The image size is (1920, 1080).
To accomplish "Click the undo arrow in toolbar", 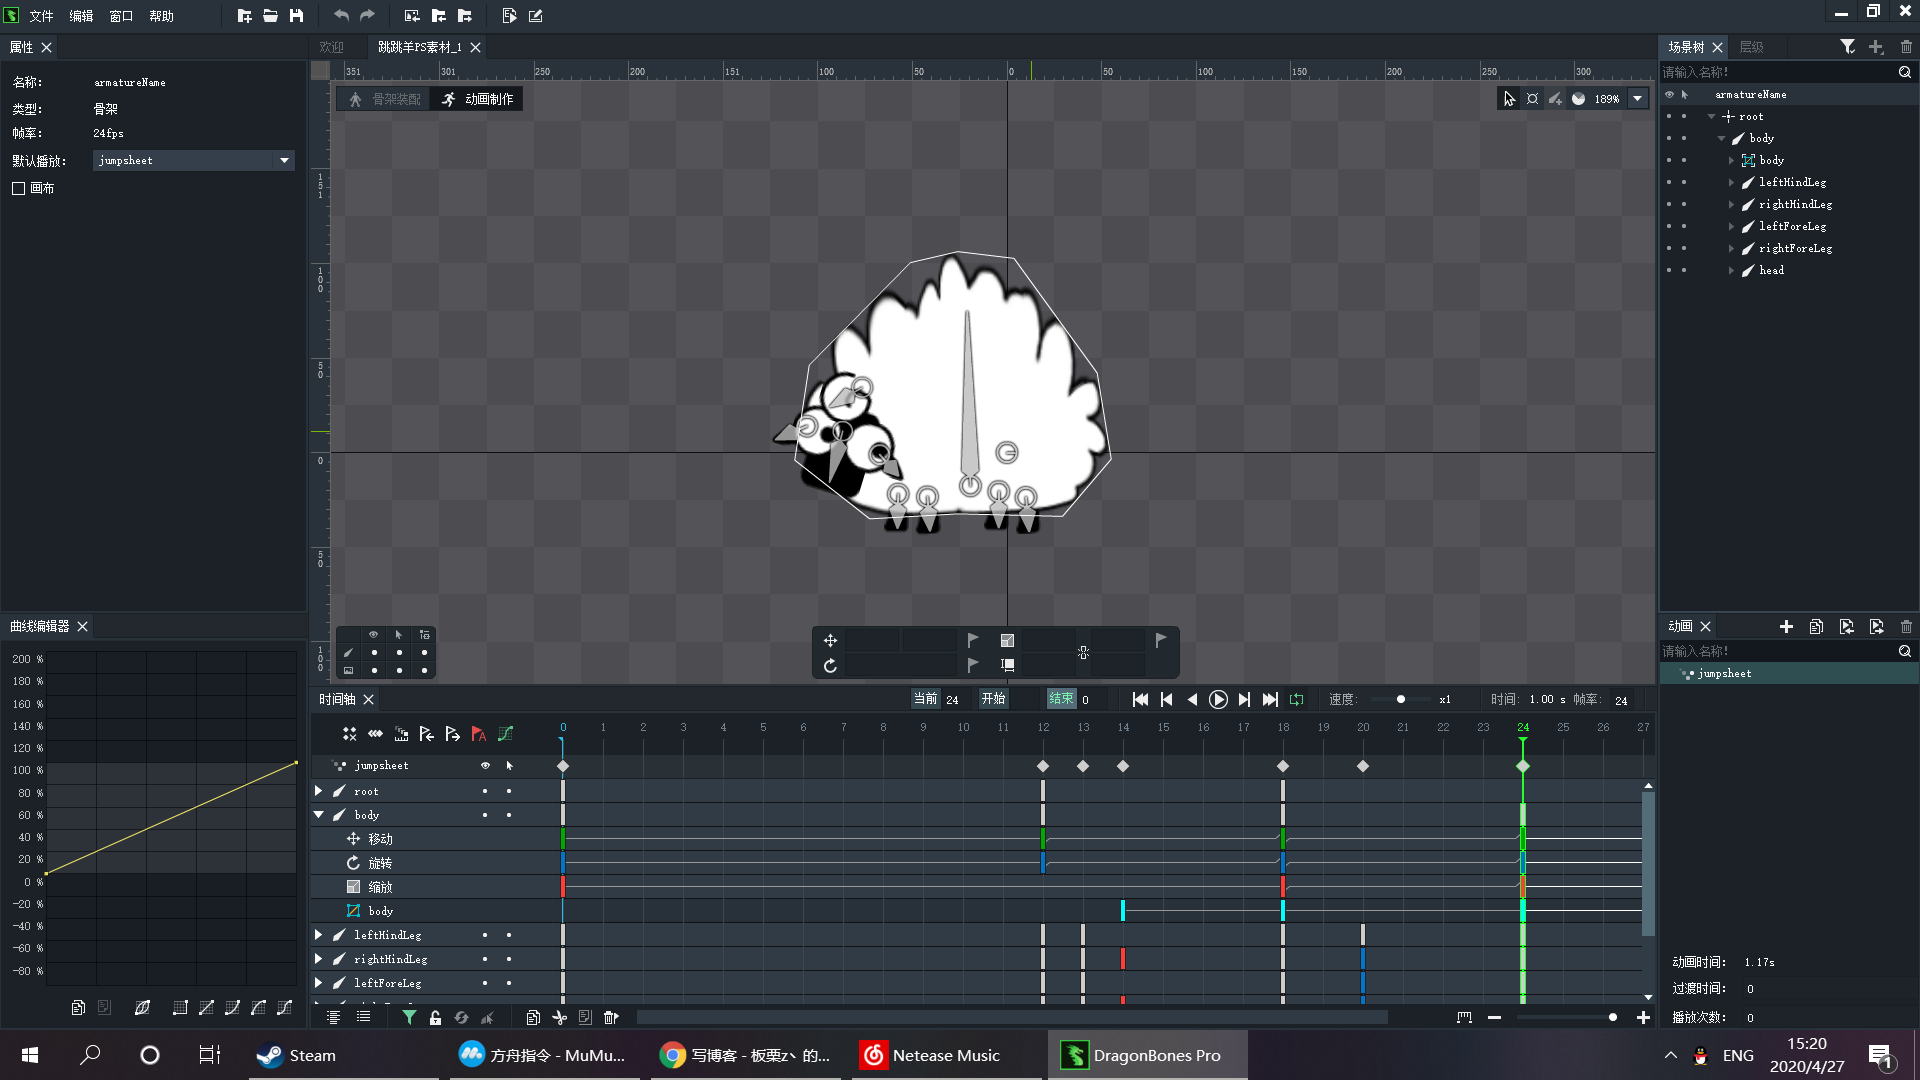I will coord(341,16).
